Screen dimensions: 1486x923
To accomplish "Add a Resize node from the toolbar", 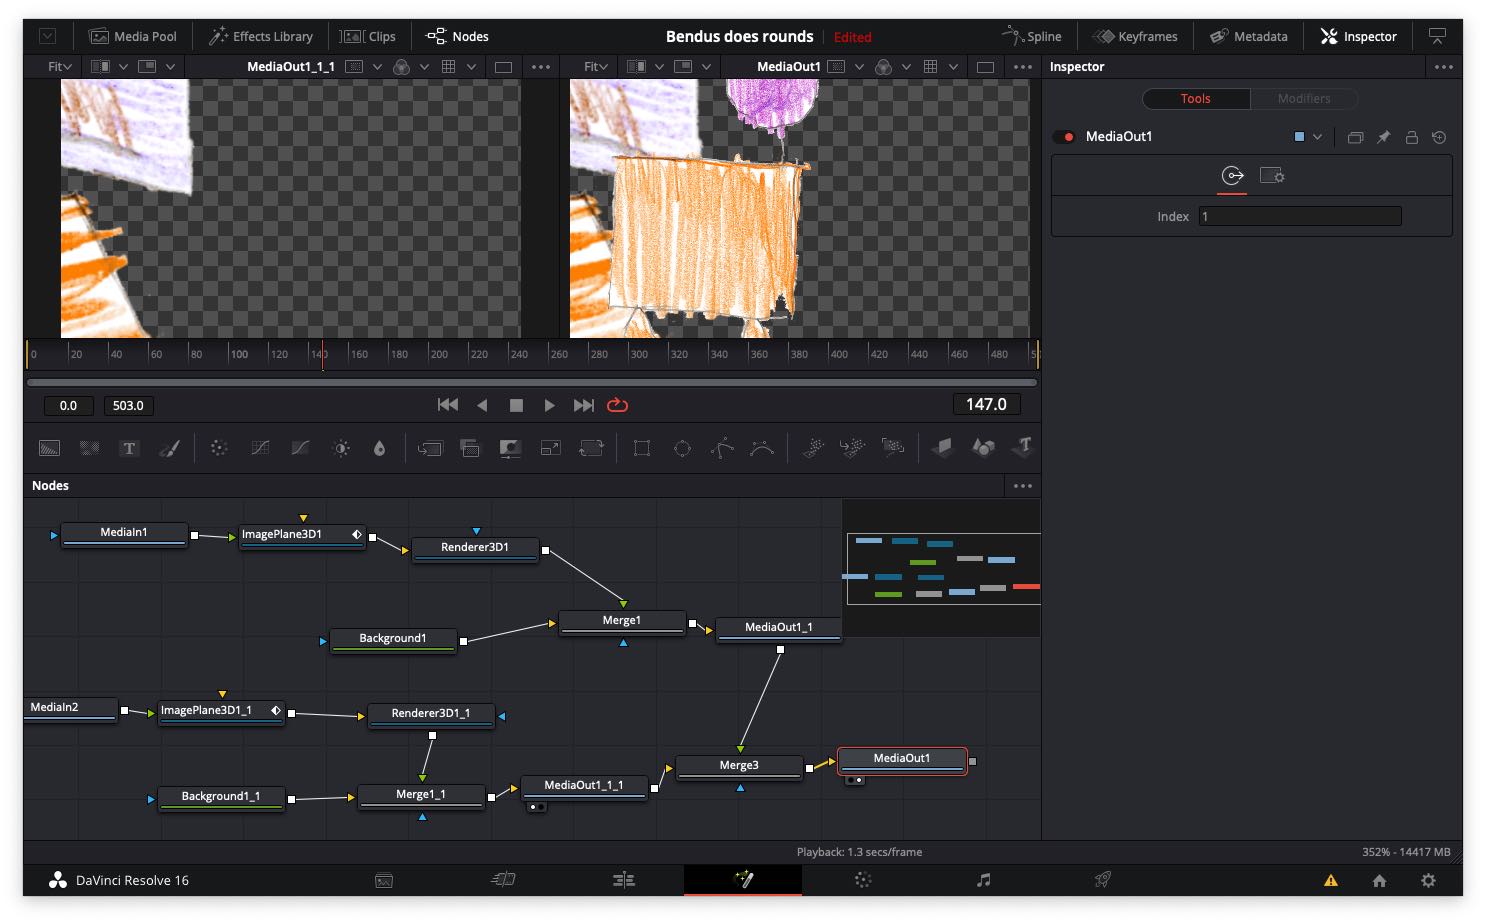I will 551,448.
